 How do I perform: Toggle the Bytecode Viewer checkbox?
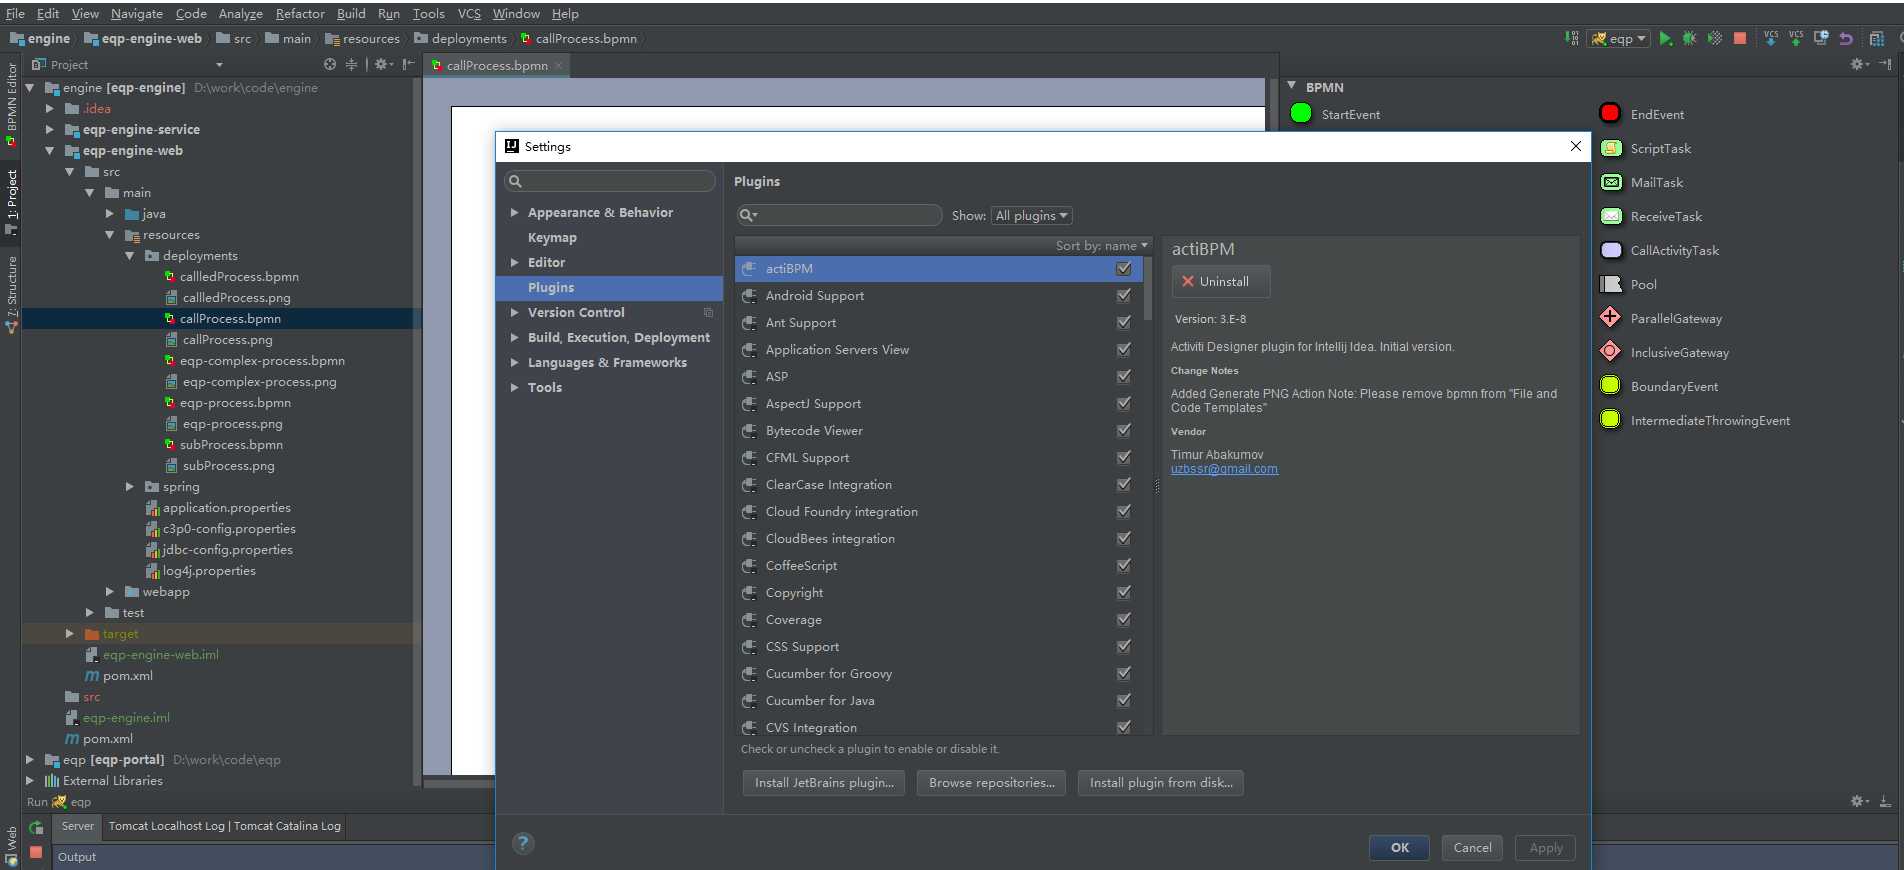pyautogui.click(x=1124, y=430)
